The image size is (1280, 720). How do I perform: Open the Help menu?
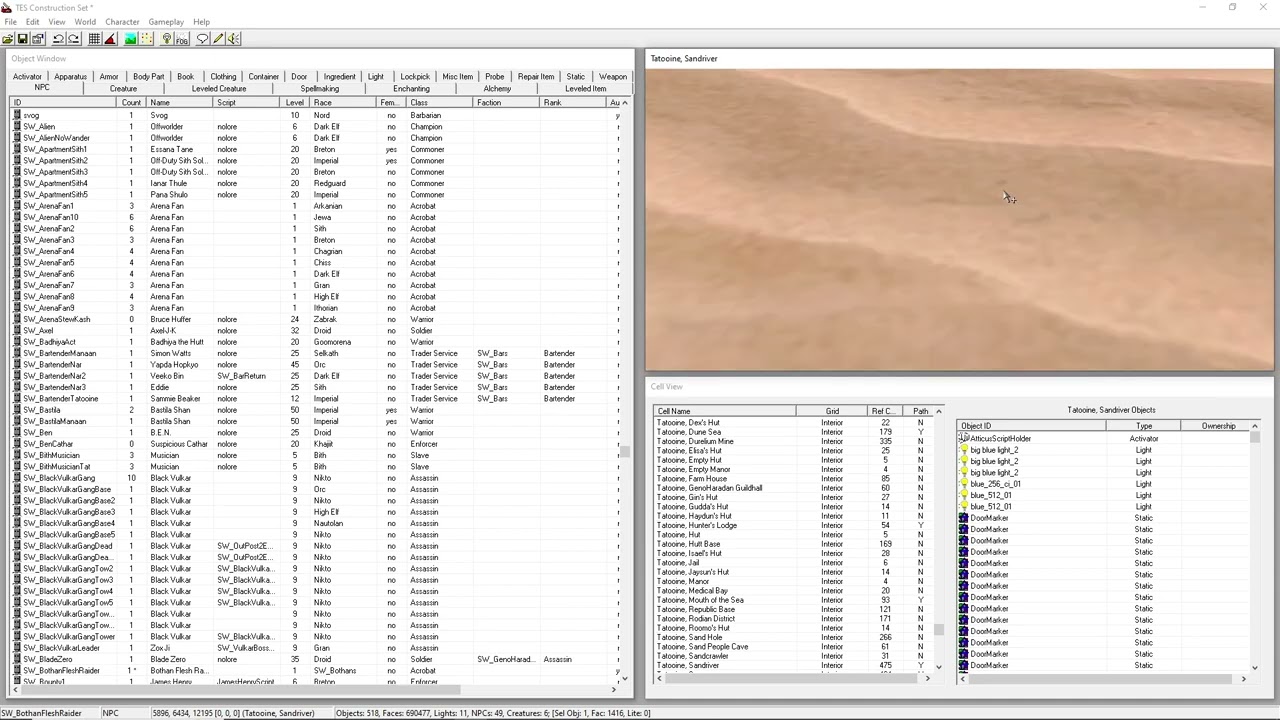[x=201, y=22]
